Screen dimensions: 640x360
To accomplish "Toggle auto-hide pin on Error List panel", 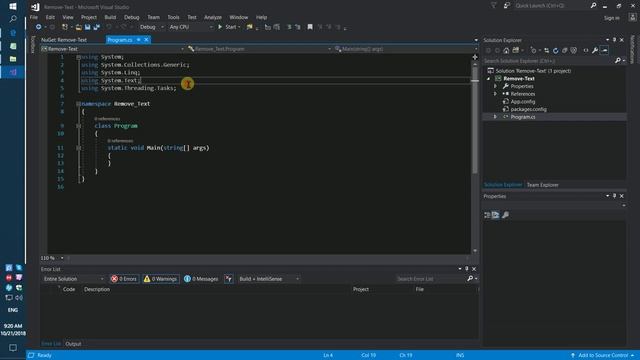I will click(467, 269).
